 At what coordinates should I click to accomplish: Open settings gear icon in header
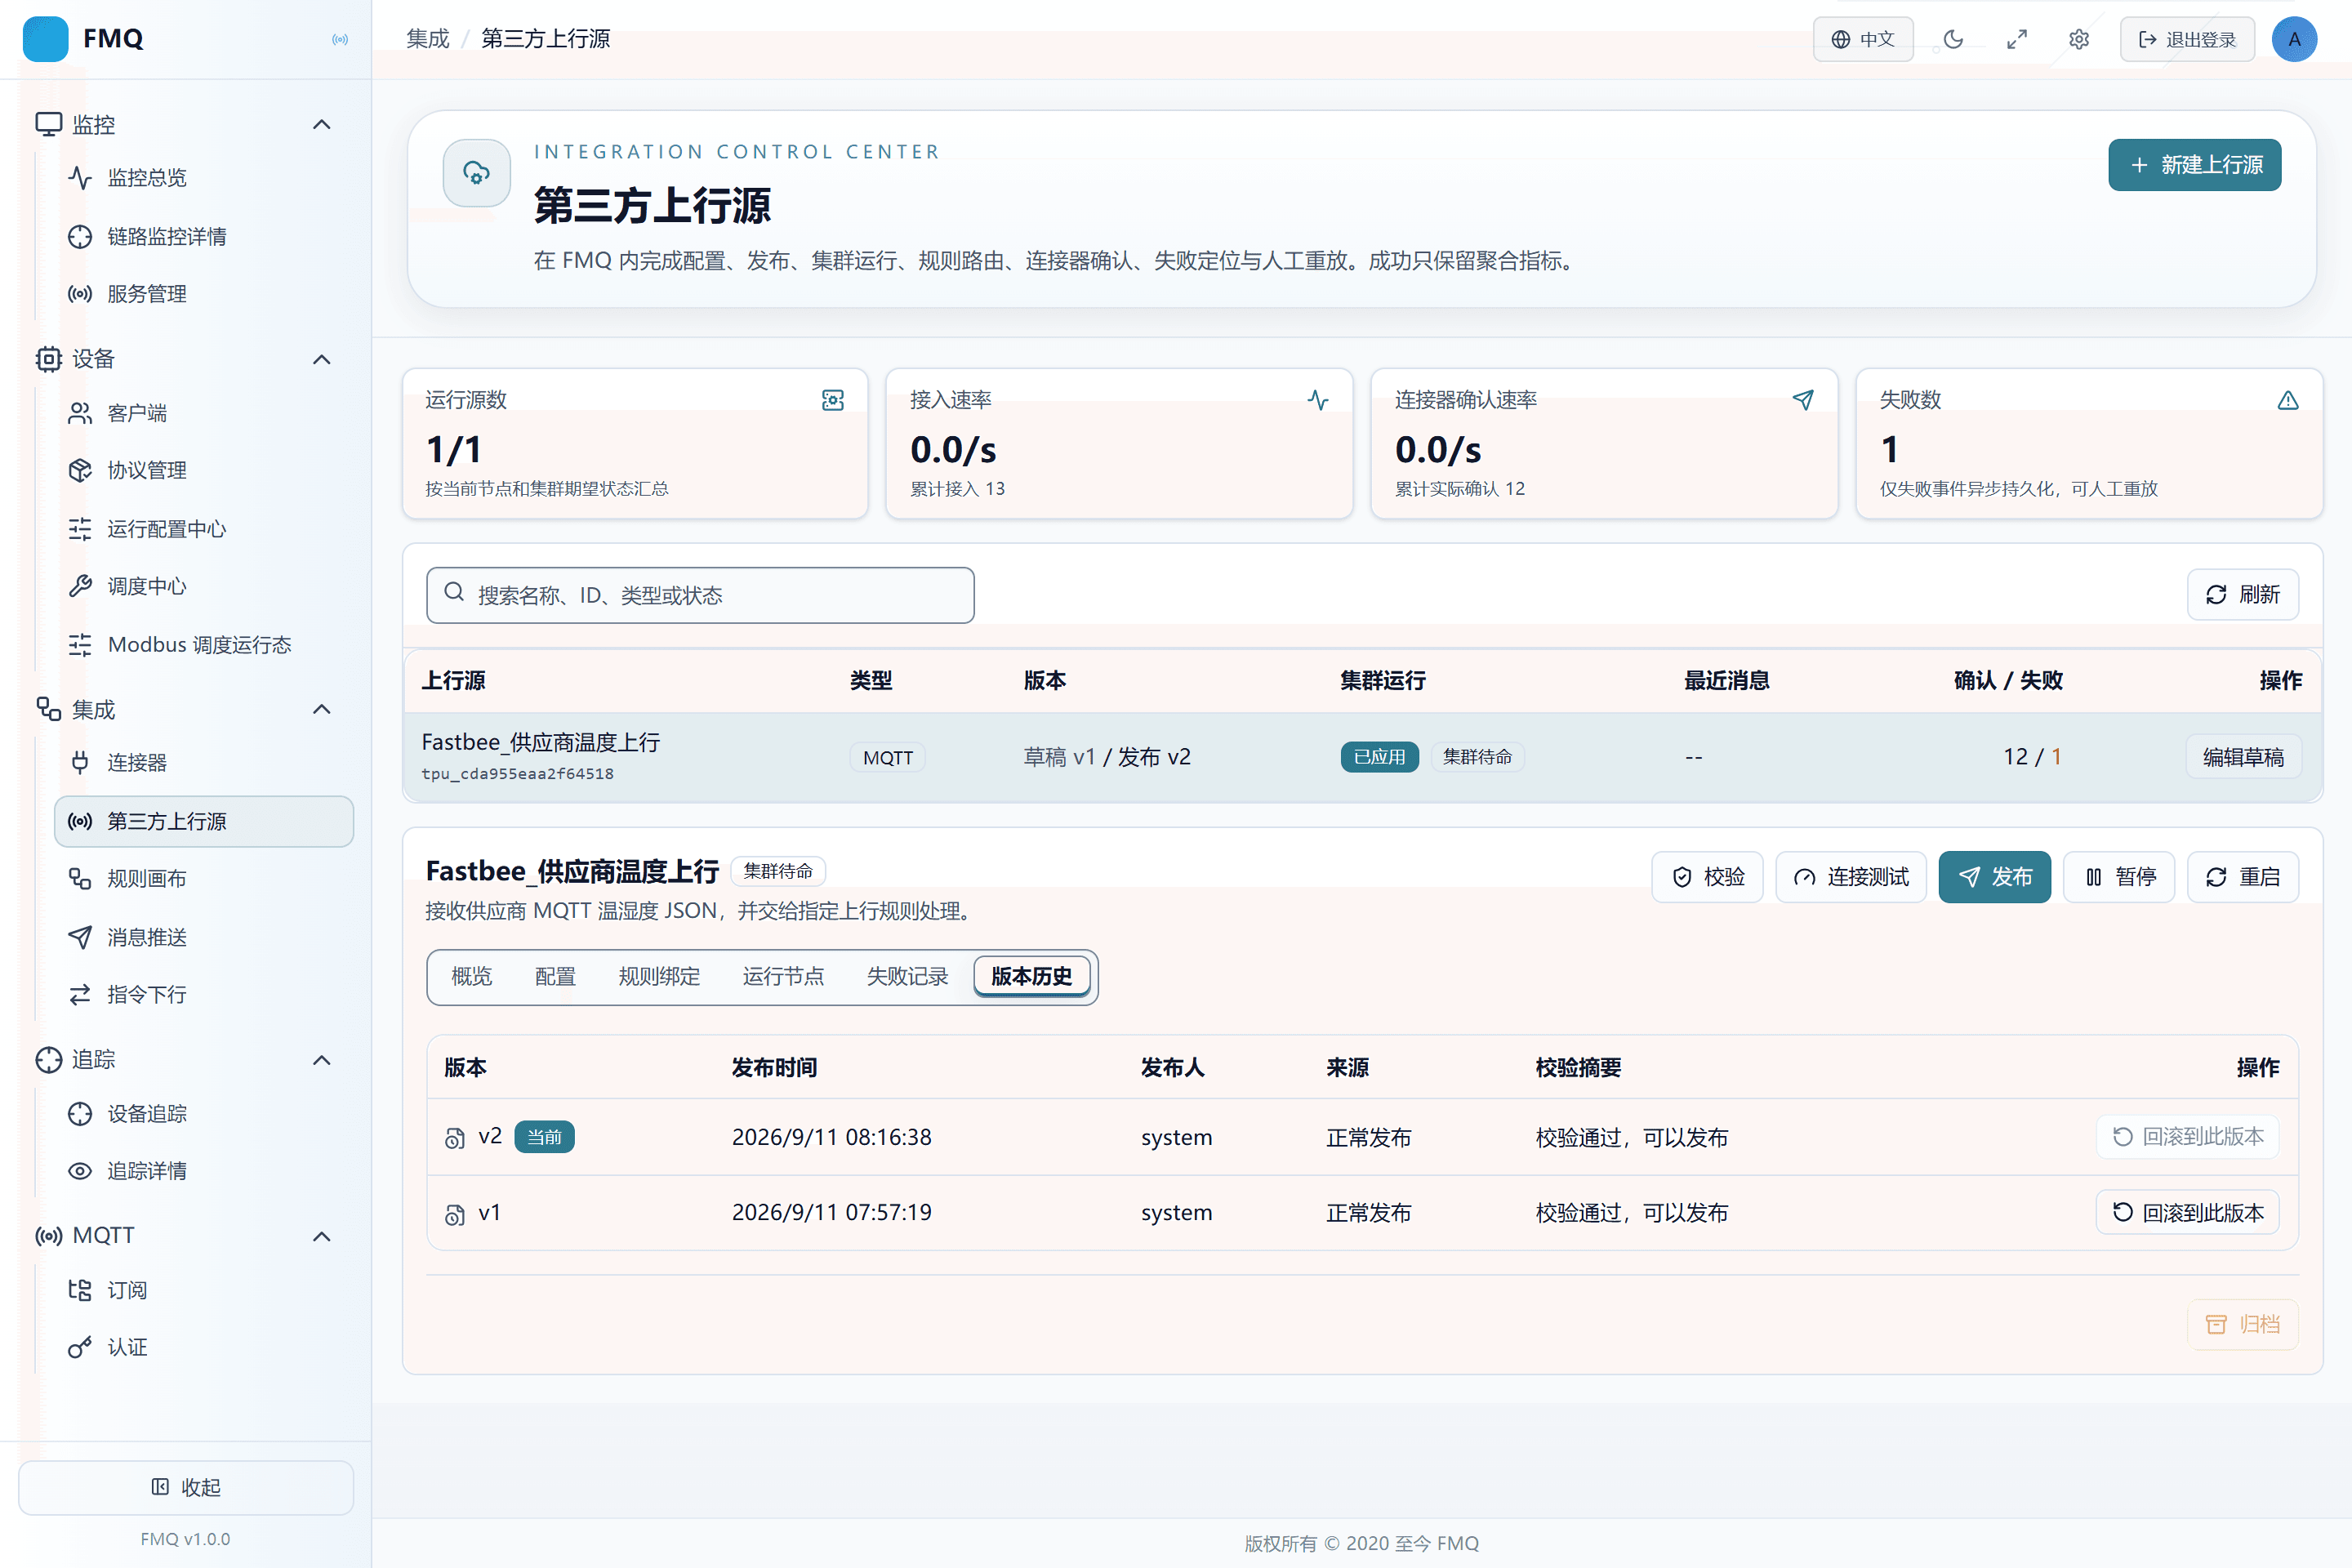(x=2079, y=39)
